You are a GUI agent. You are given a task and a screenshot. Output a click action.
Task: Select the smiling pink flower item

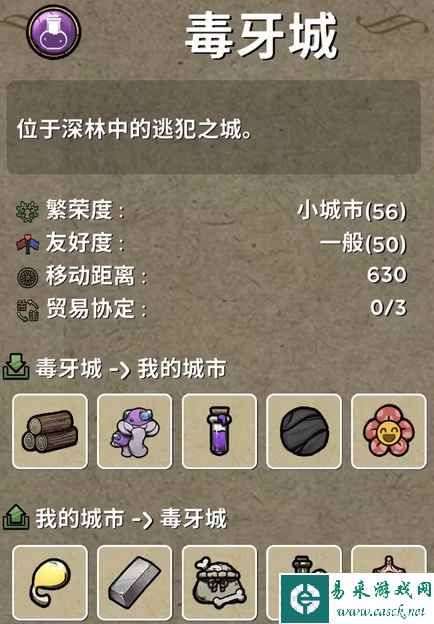tap(389, 431)
